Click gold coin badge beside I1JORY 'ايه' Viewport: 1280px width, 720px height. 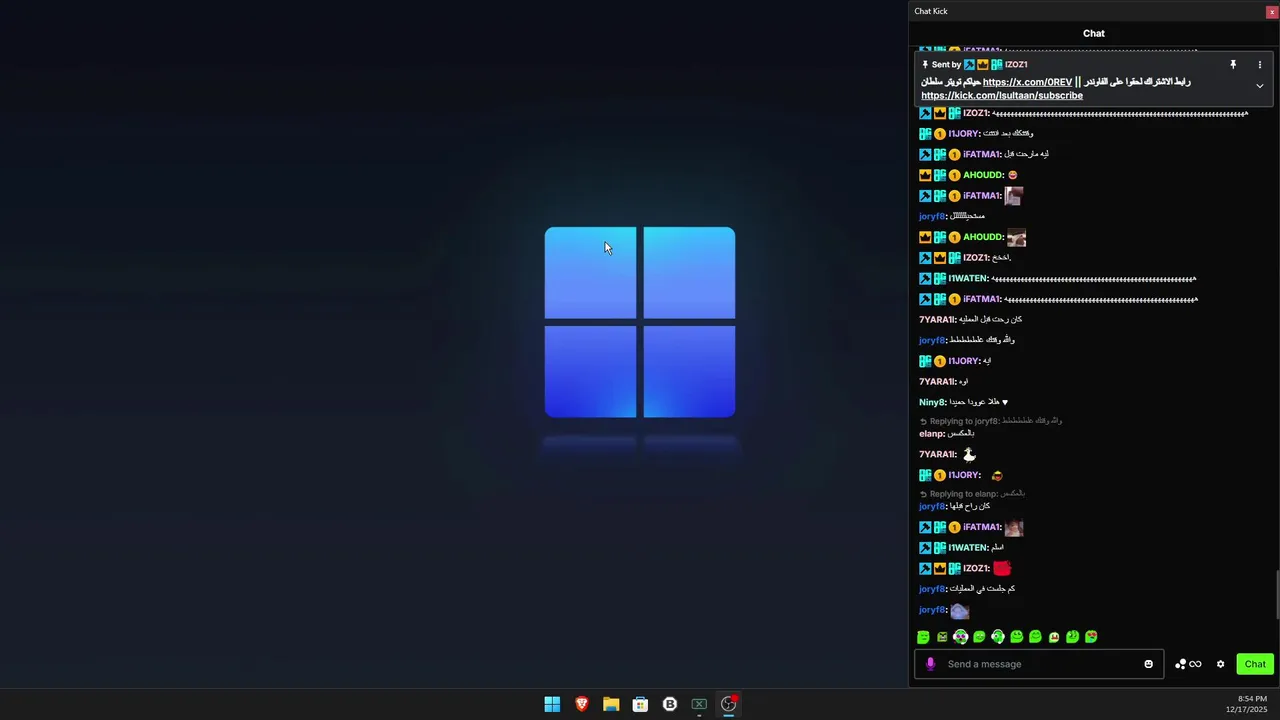tap(940, 361)
